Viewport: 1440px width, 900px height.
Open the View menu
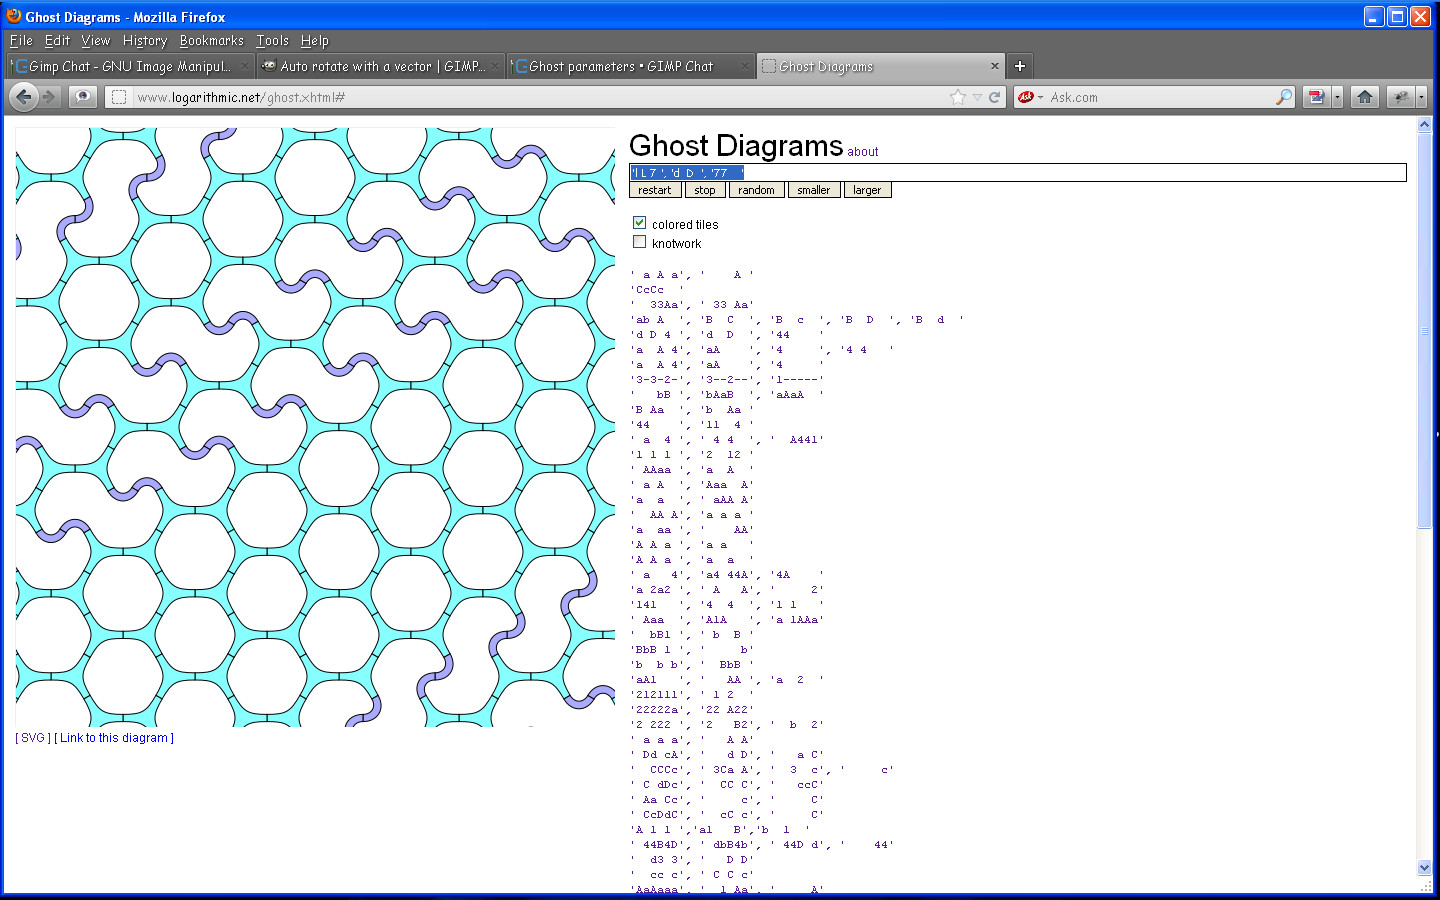point(96,41)
